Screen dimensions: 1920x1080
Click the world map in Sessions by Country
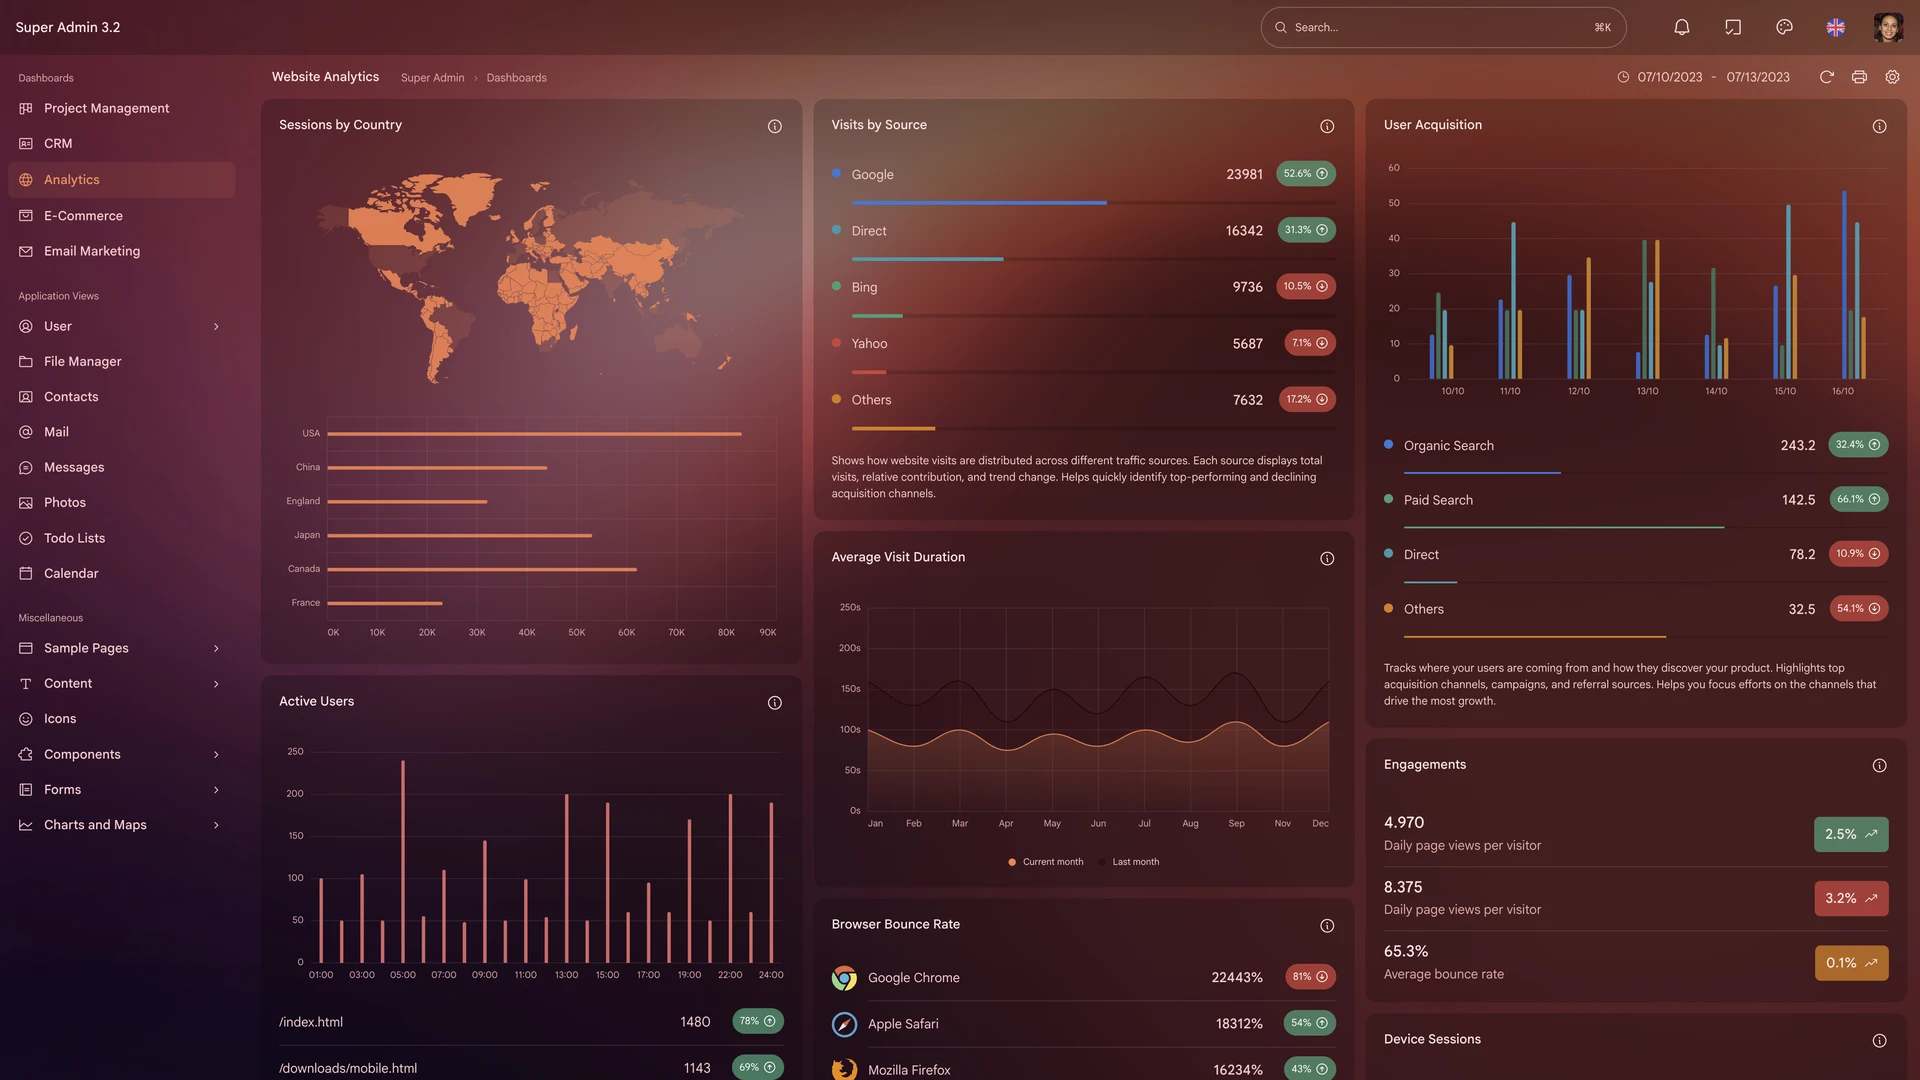[530, 277]
